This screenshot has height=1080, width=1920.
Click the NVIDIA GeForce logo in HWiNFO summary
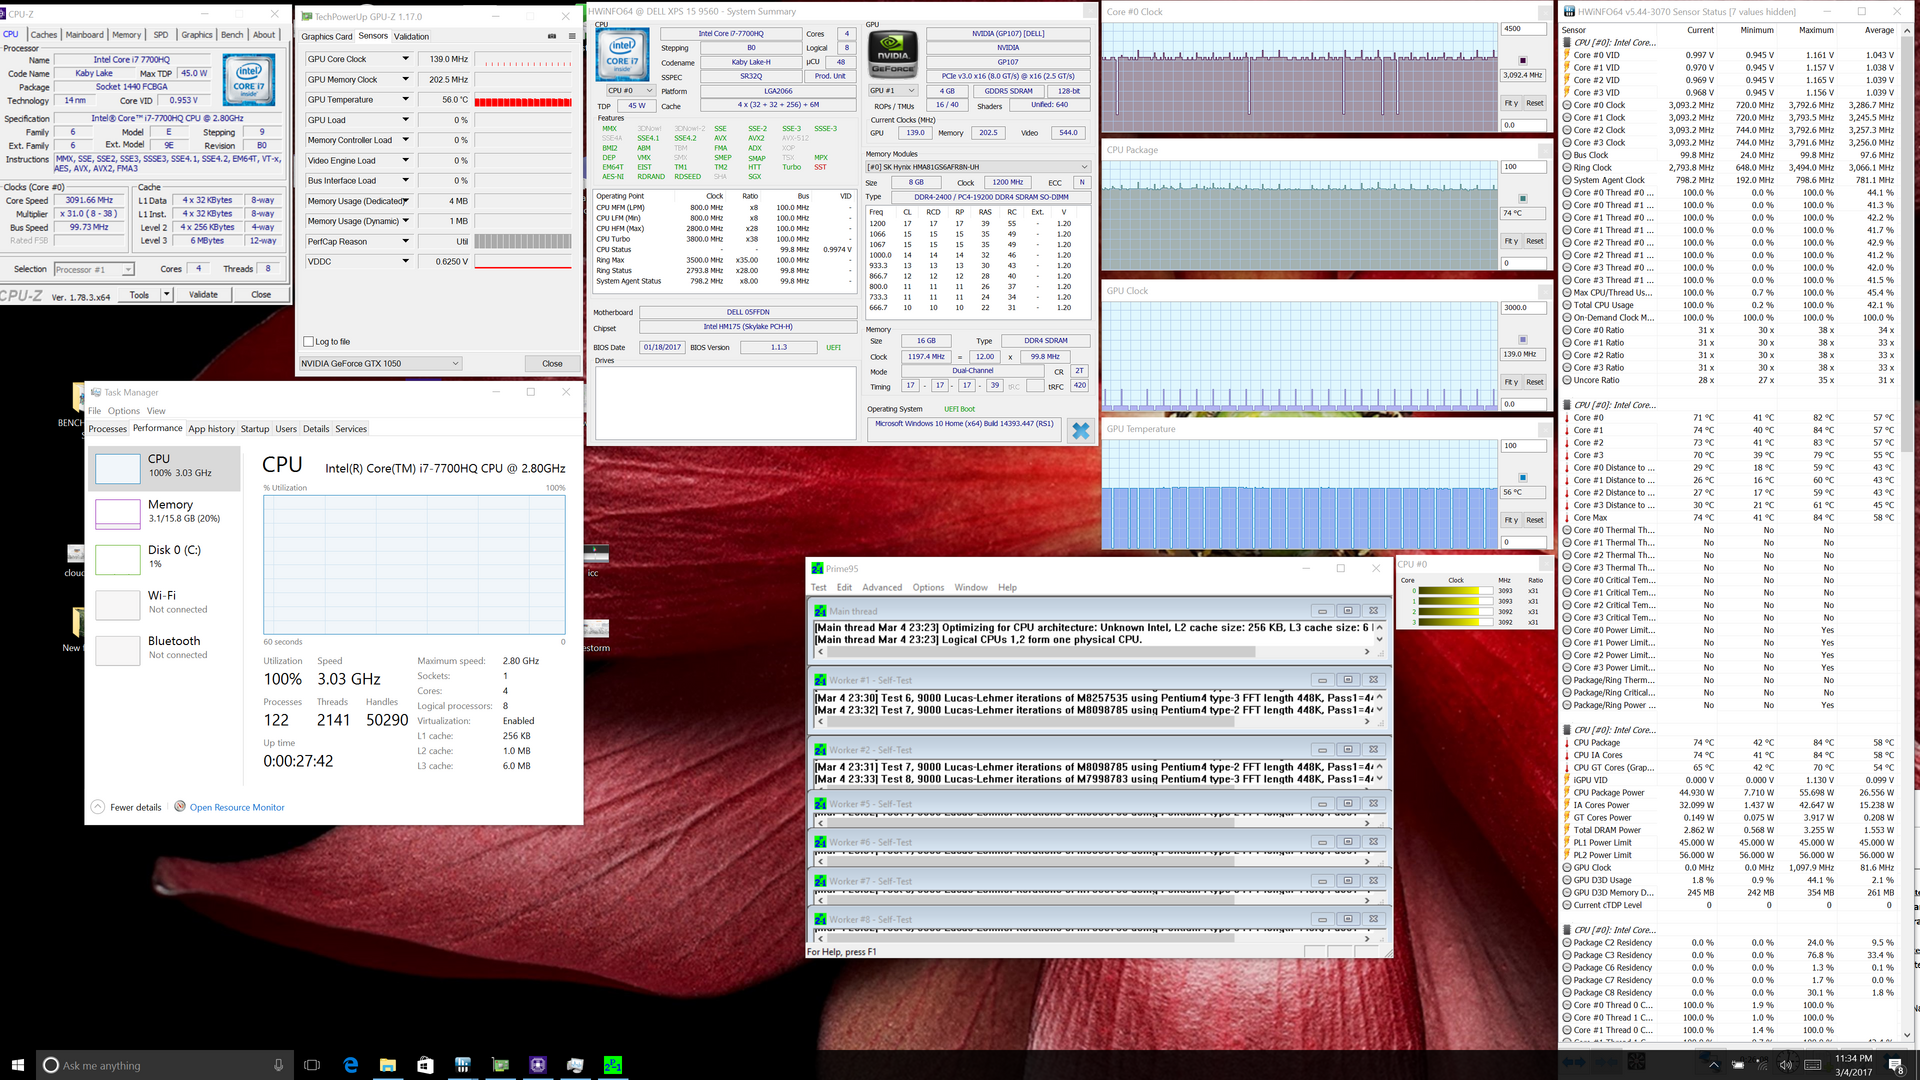(x=892, y=54)
